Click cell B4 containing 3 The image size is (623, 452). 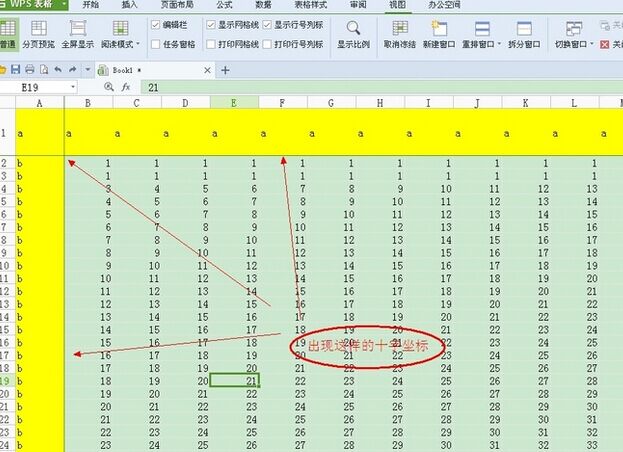click(x=88, y=189)
